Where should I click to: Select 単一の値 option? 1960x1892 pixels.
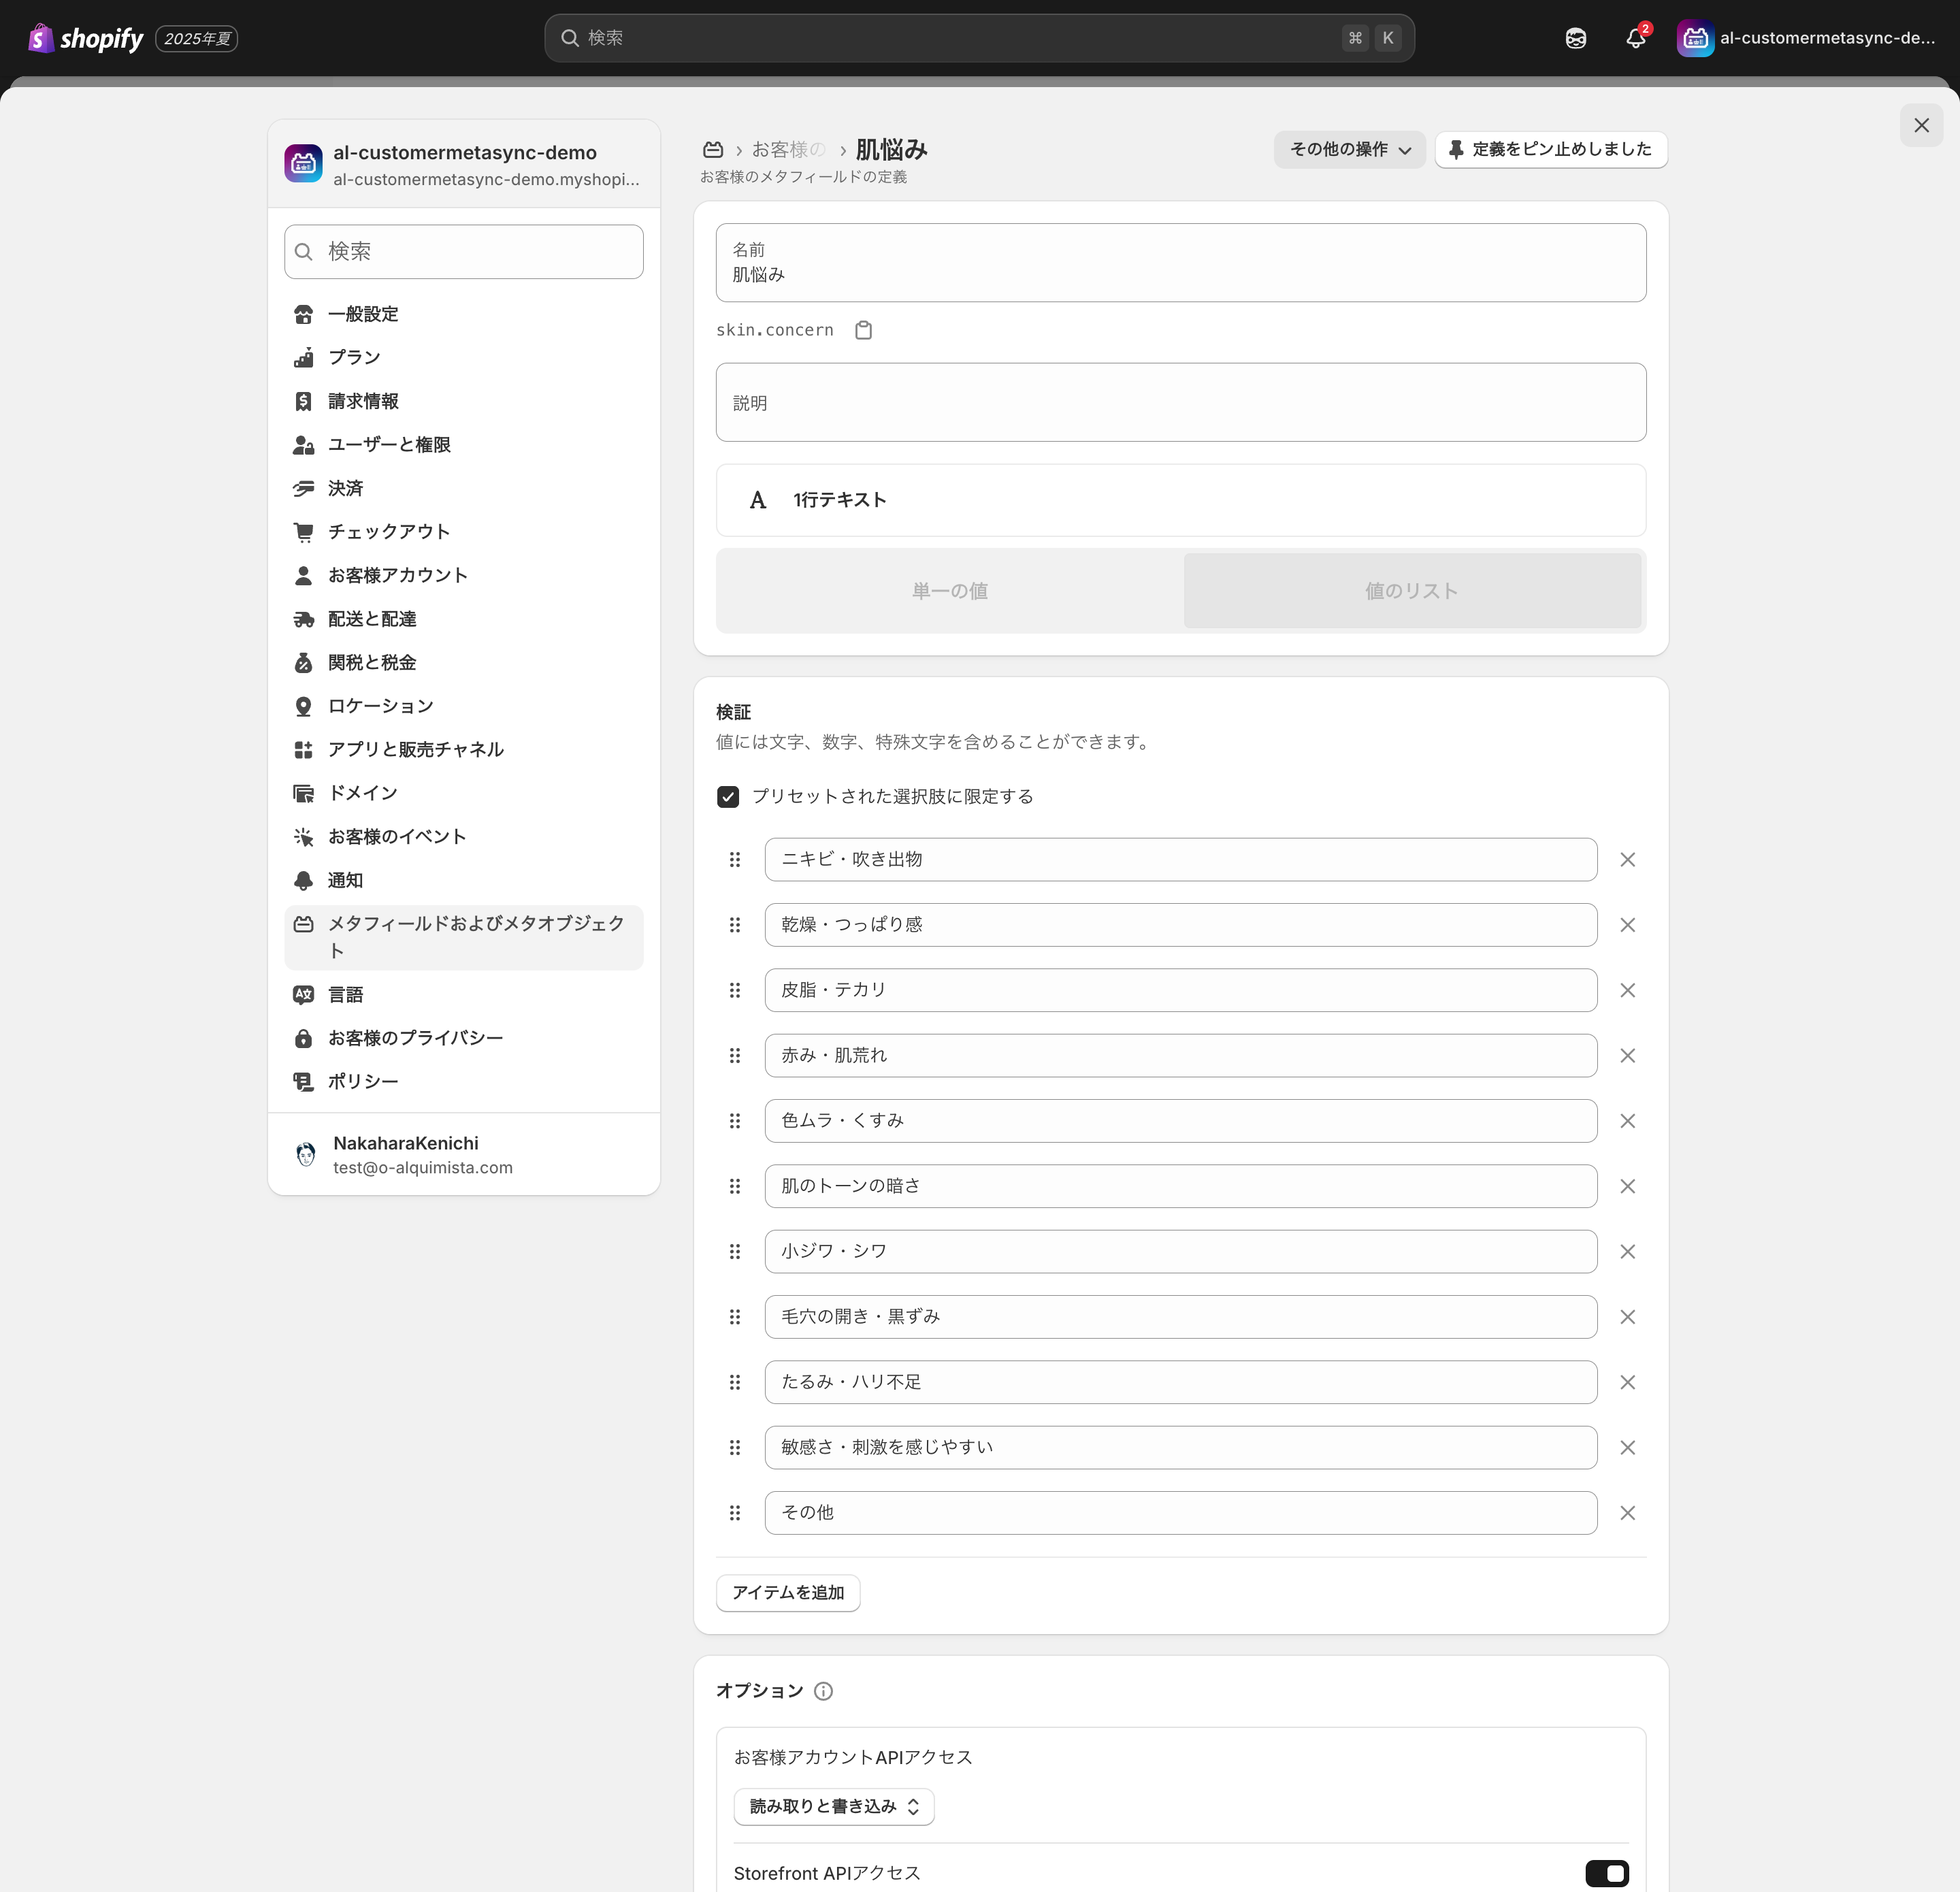950,590
